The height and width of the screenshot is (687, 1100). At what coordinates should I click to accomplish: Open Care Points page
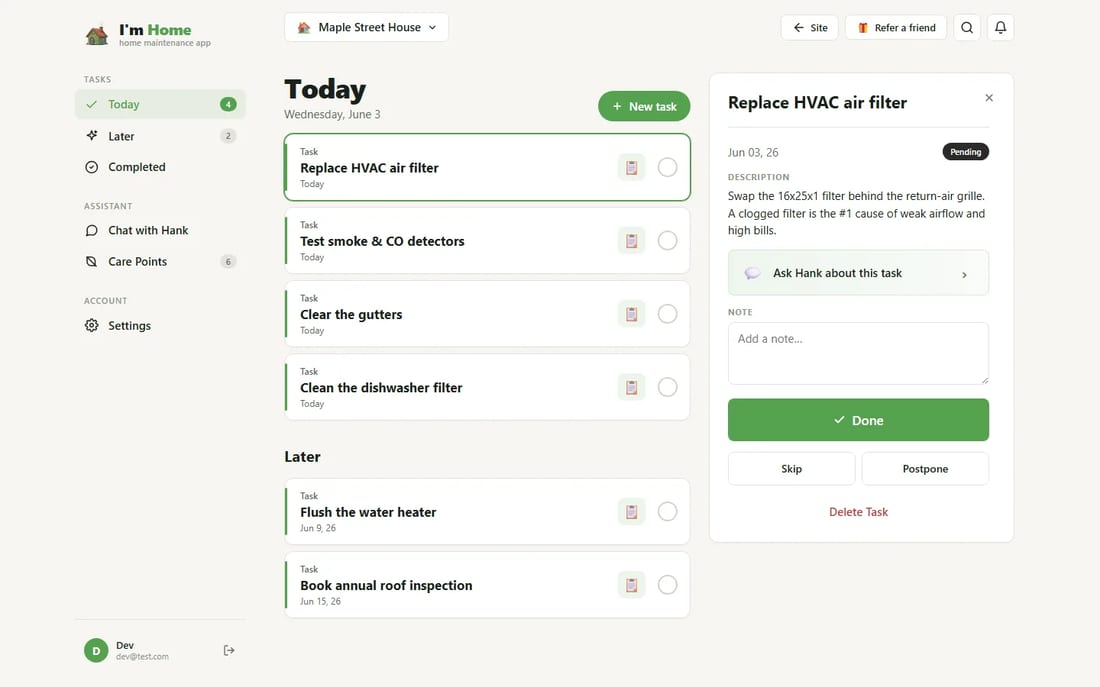(160, 262)
